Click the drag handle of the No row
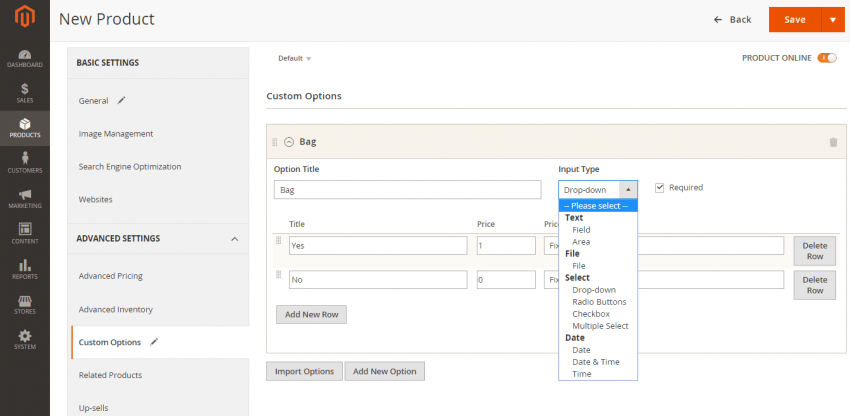Image resolution: width=850 pixels, height=416 pixels. click(x=279, y=274)
